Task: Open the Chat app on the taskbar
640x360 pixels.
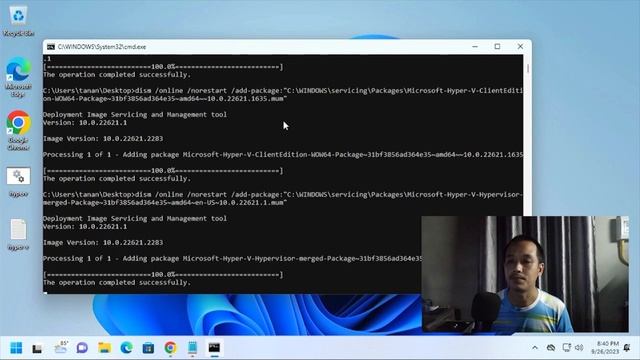Action: (82, 348)
